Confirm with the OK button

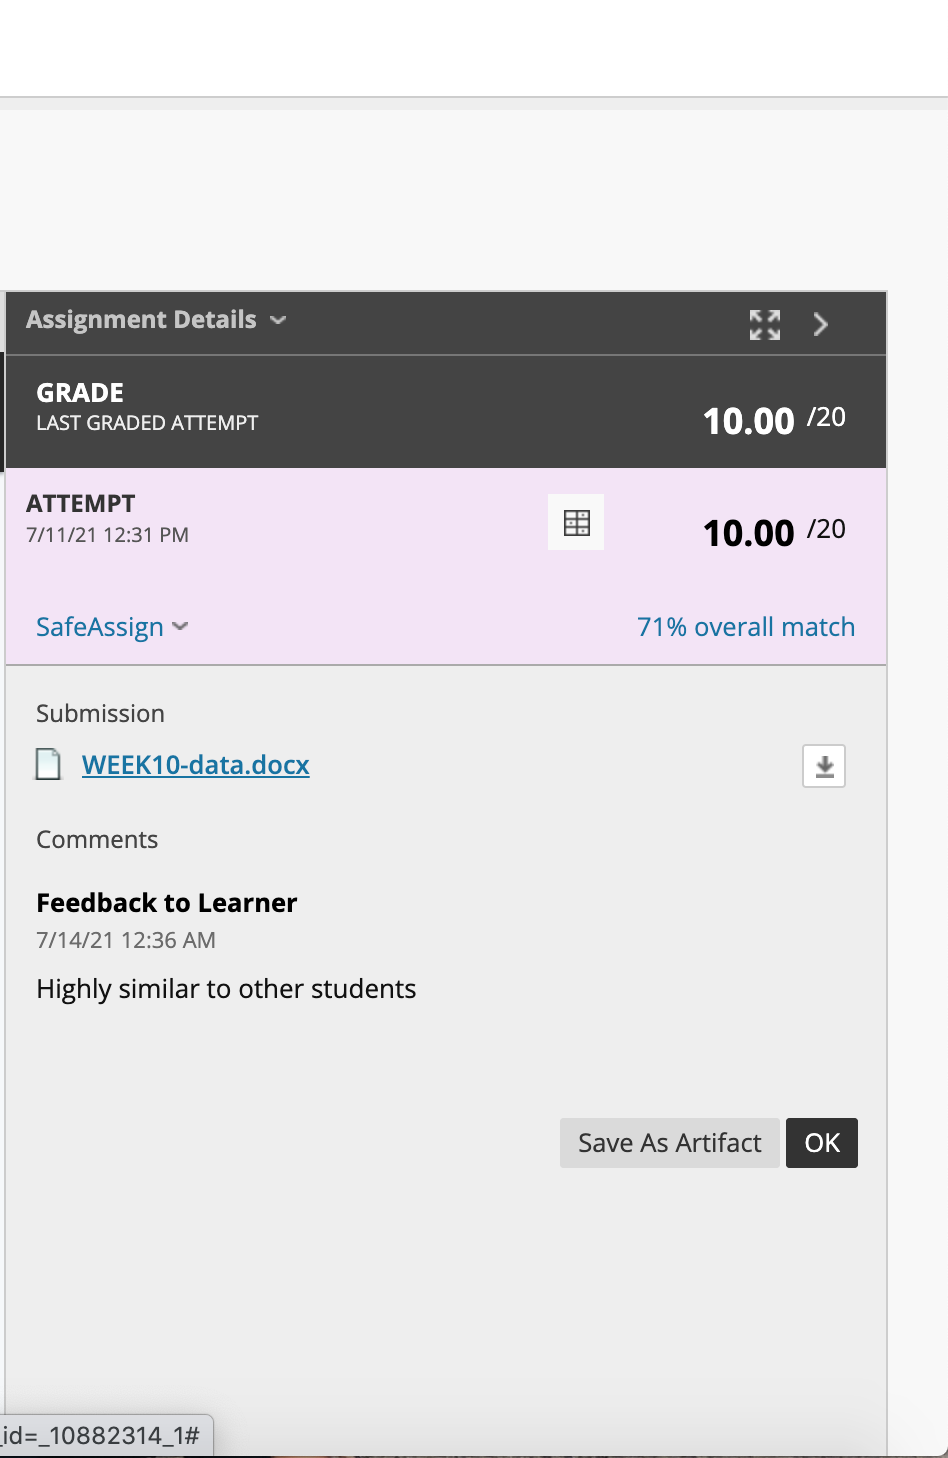click(822, 1143)
